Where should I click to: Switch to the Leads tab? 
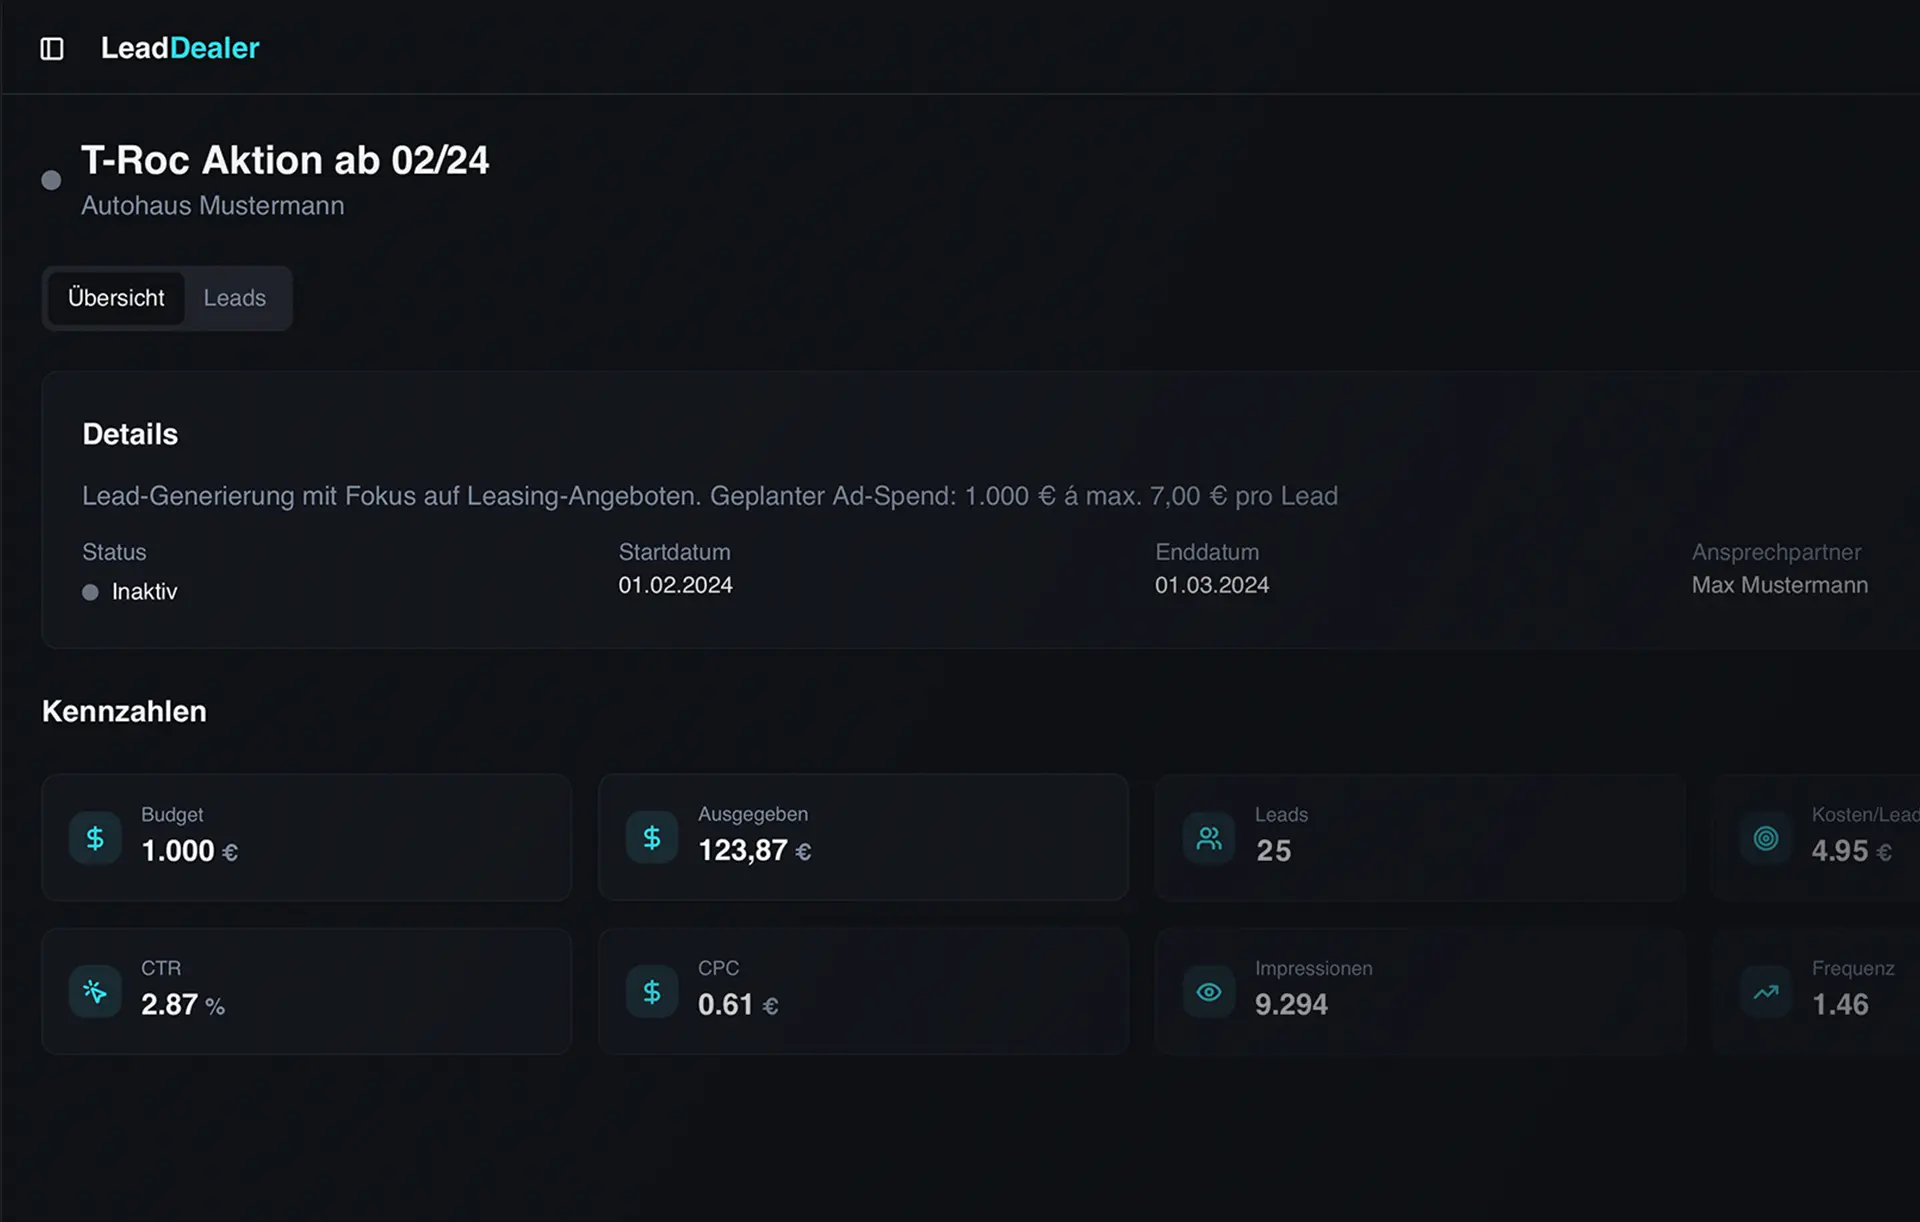click(x=235, y=298)
